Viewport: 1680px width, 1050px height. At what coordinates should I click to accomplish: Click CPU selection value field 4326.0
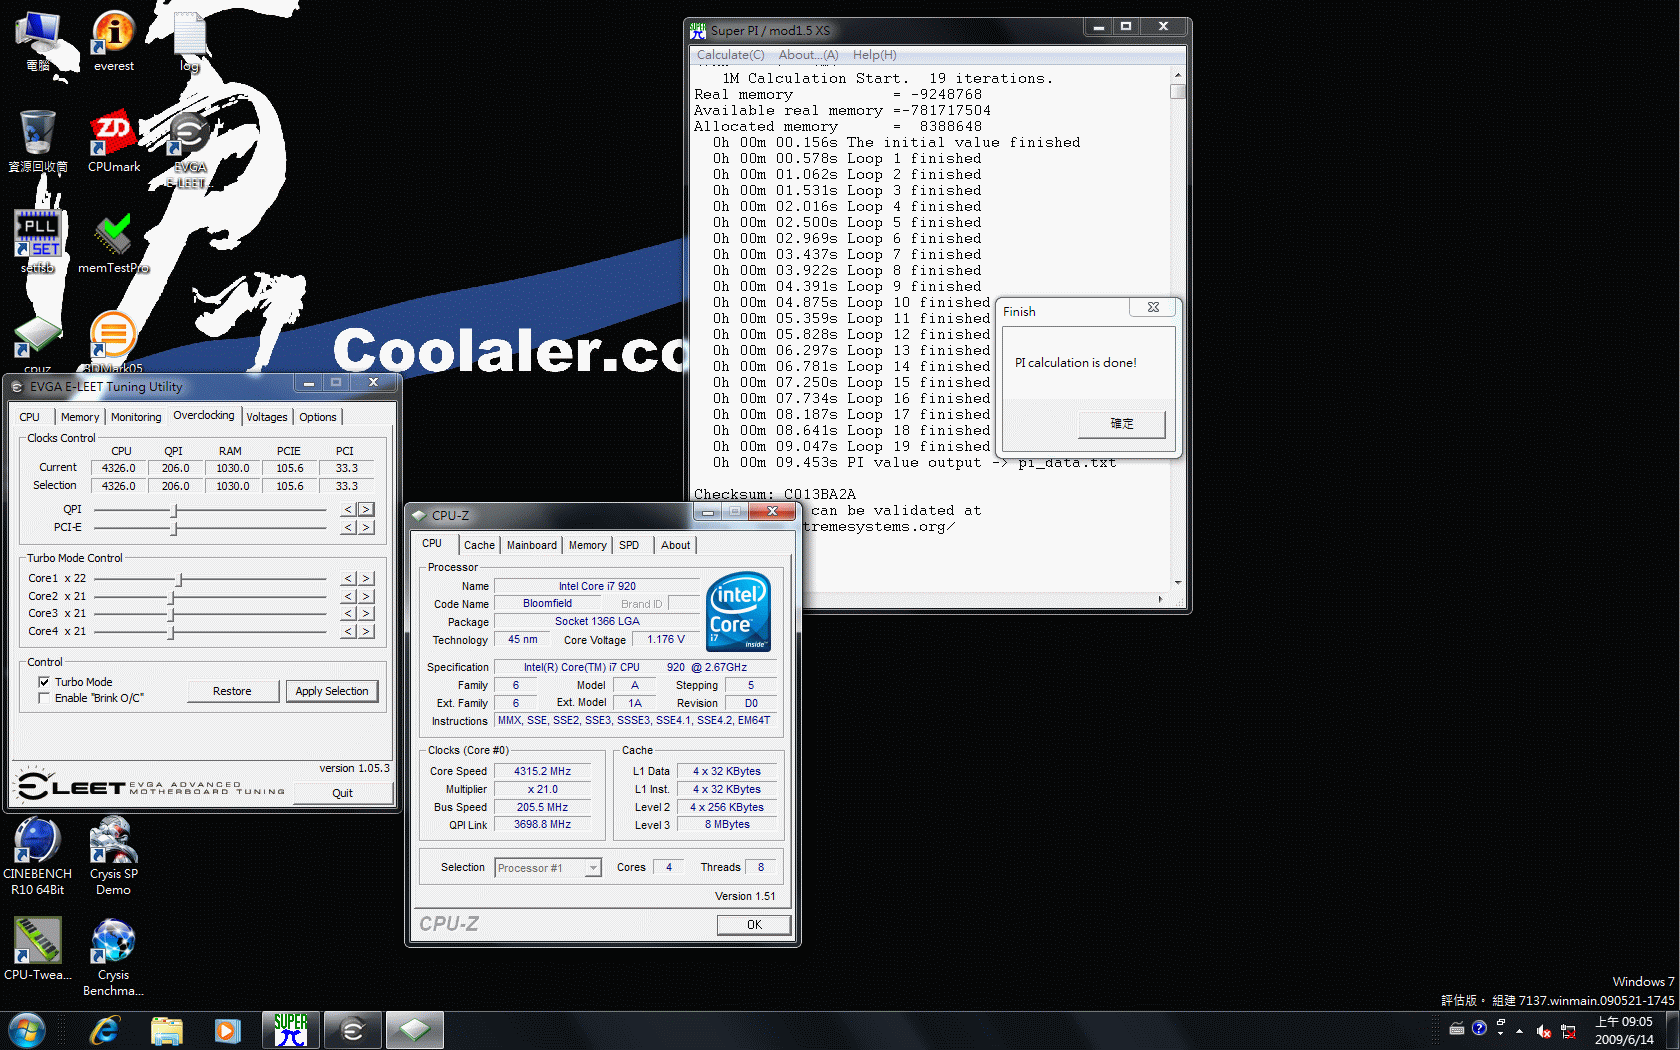pos(119,486)
